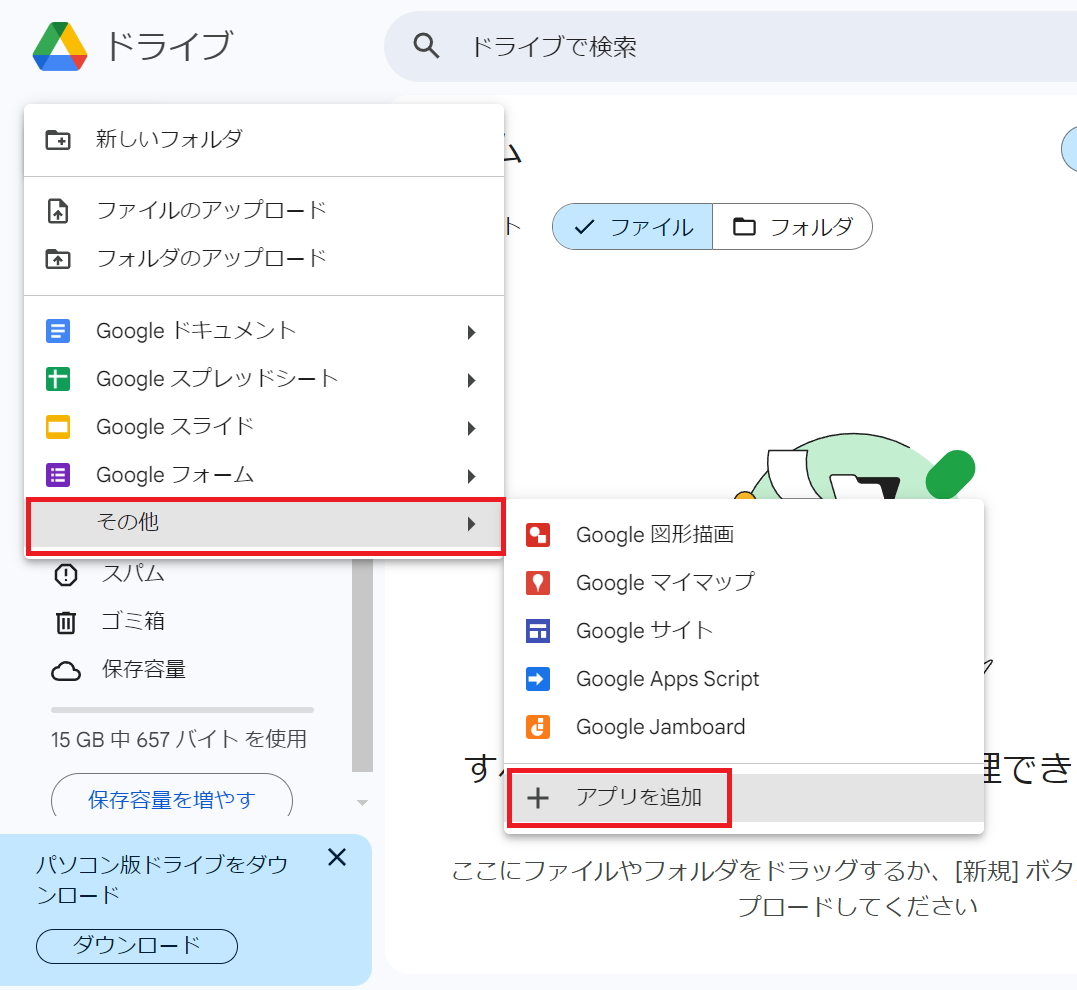Open Google 図形描画 via its icon
The height and width of the screenshot is (990, 1077).
tap(540, 535)
